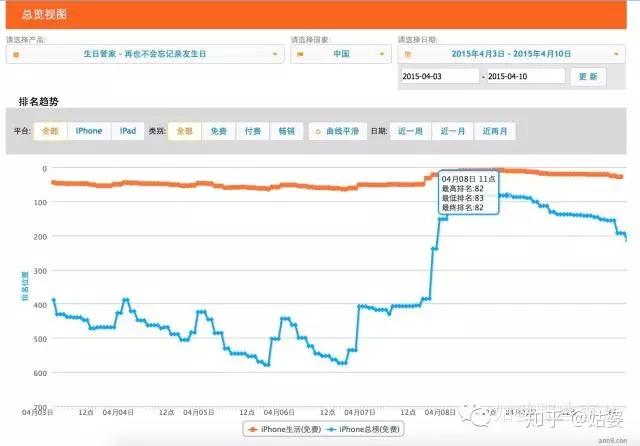Screen dimensions: 640x446
Task: Choose the 近一周 date range
Action: coord(410,131)
